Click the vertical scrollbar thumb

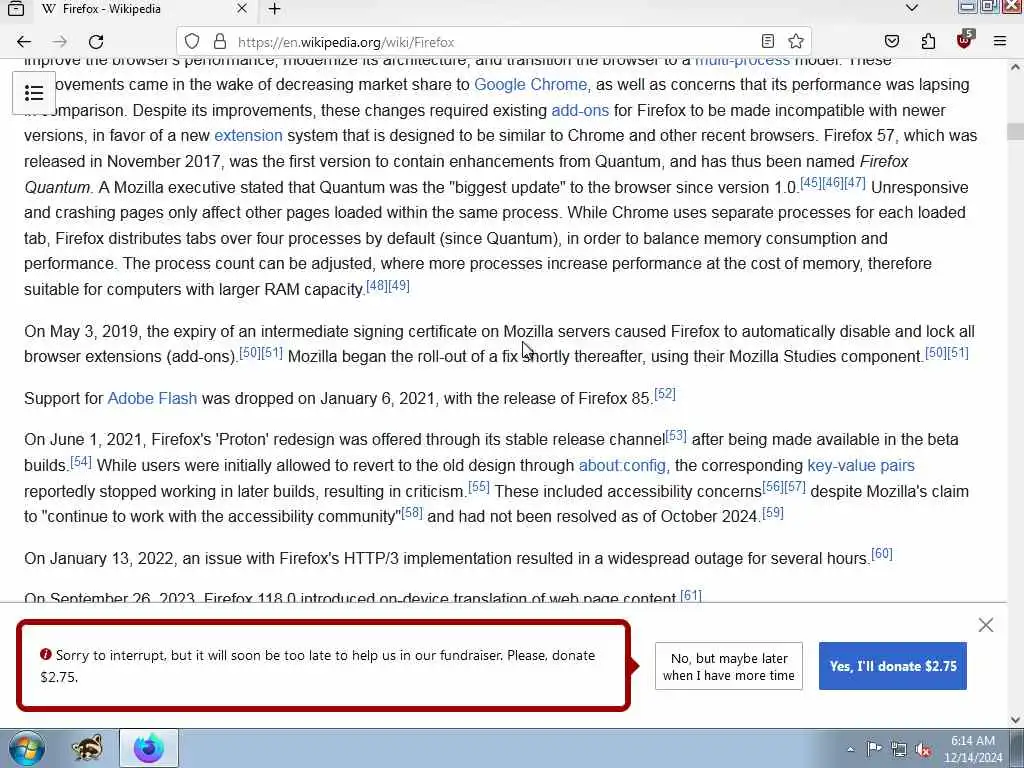1016,131
